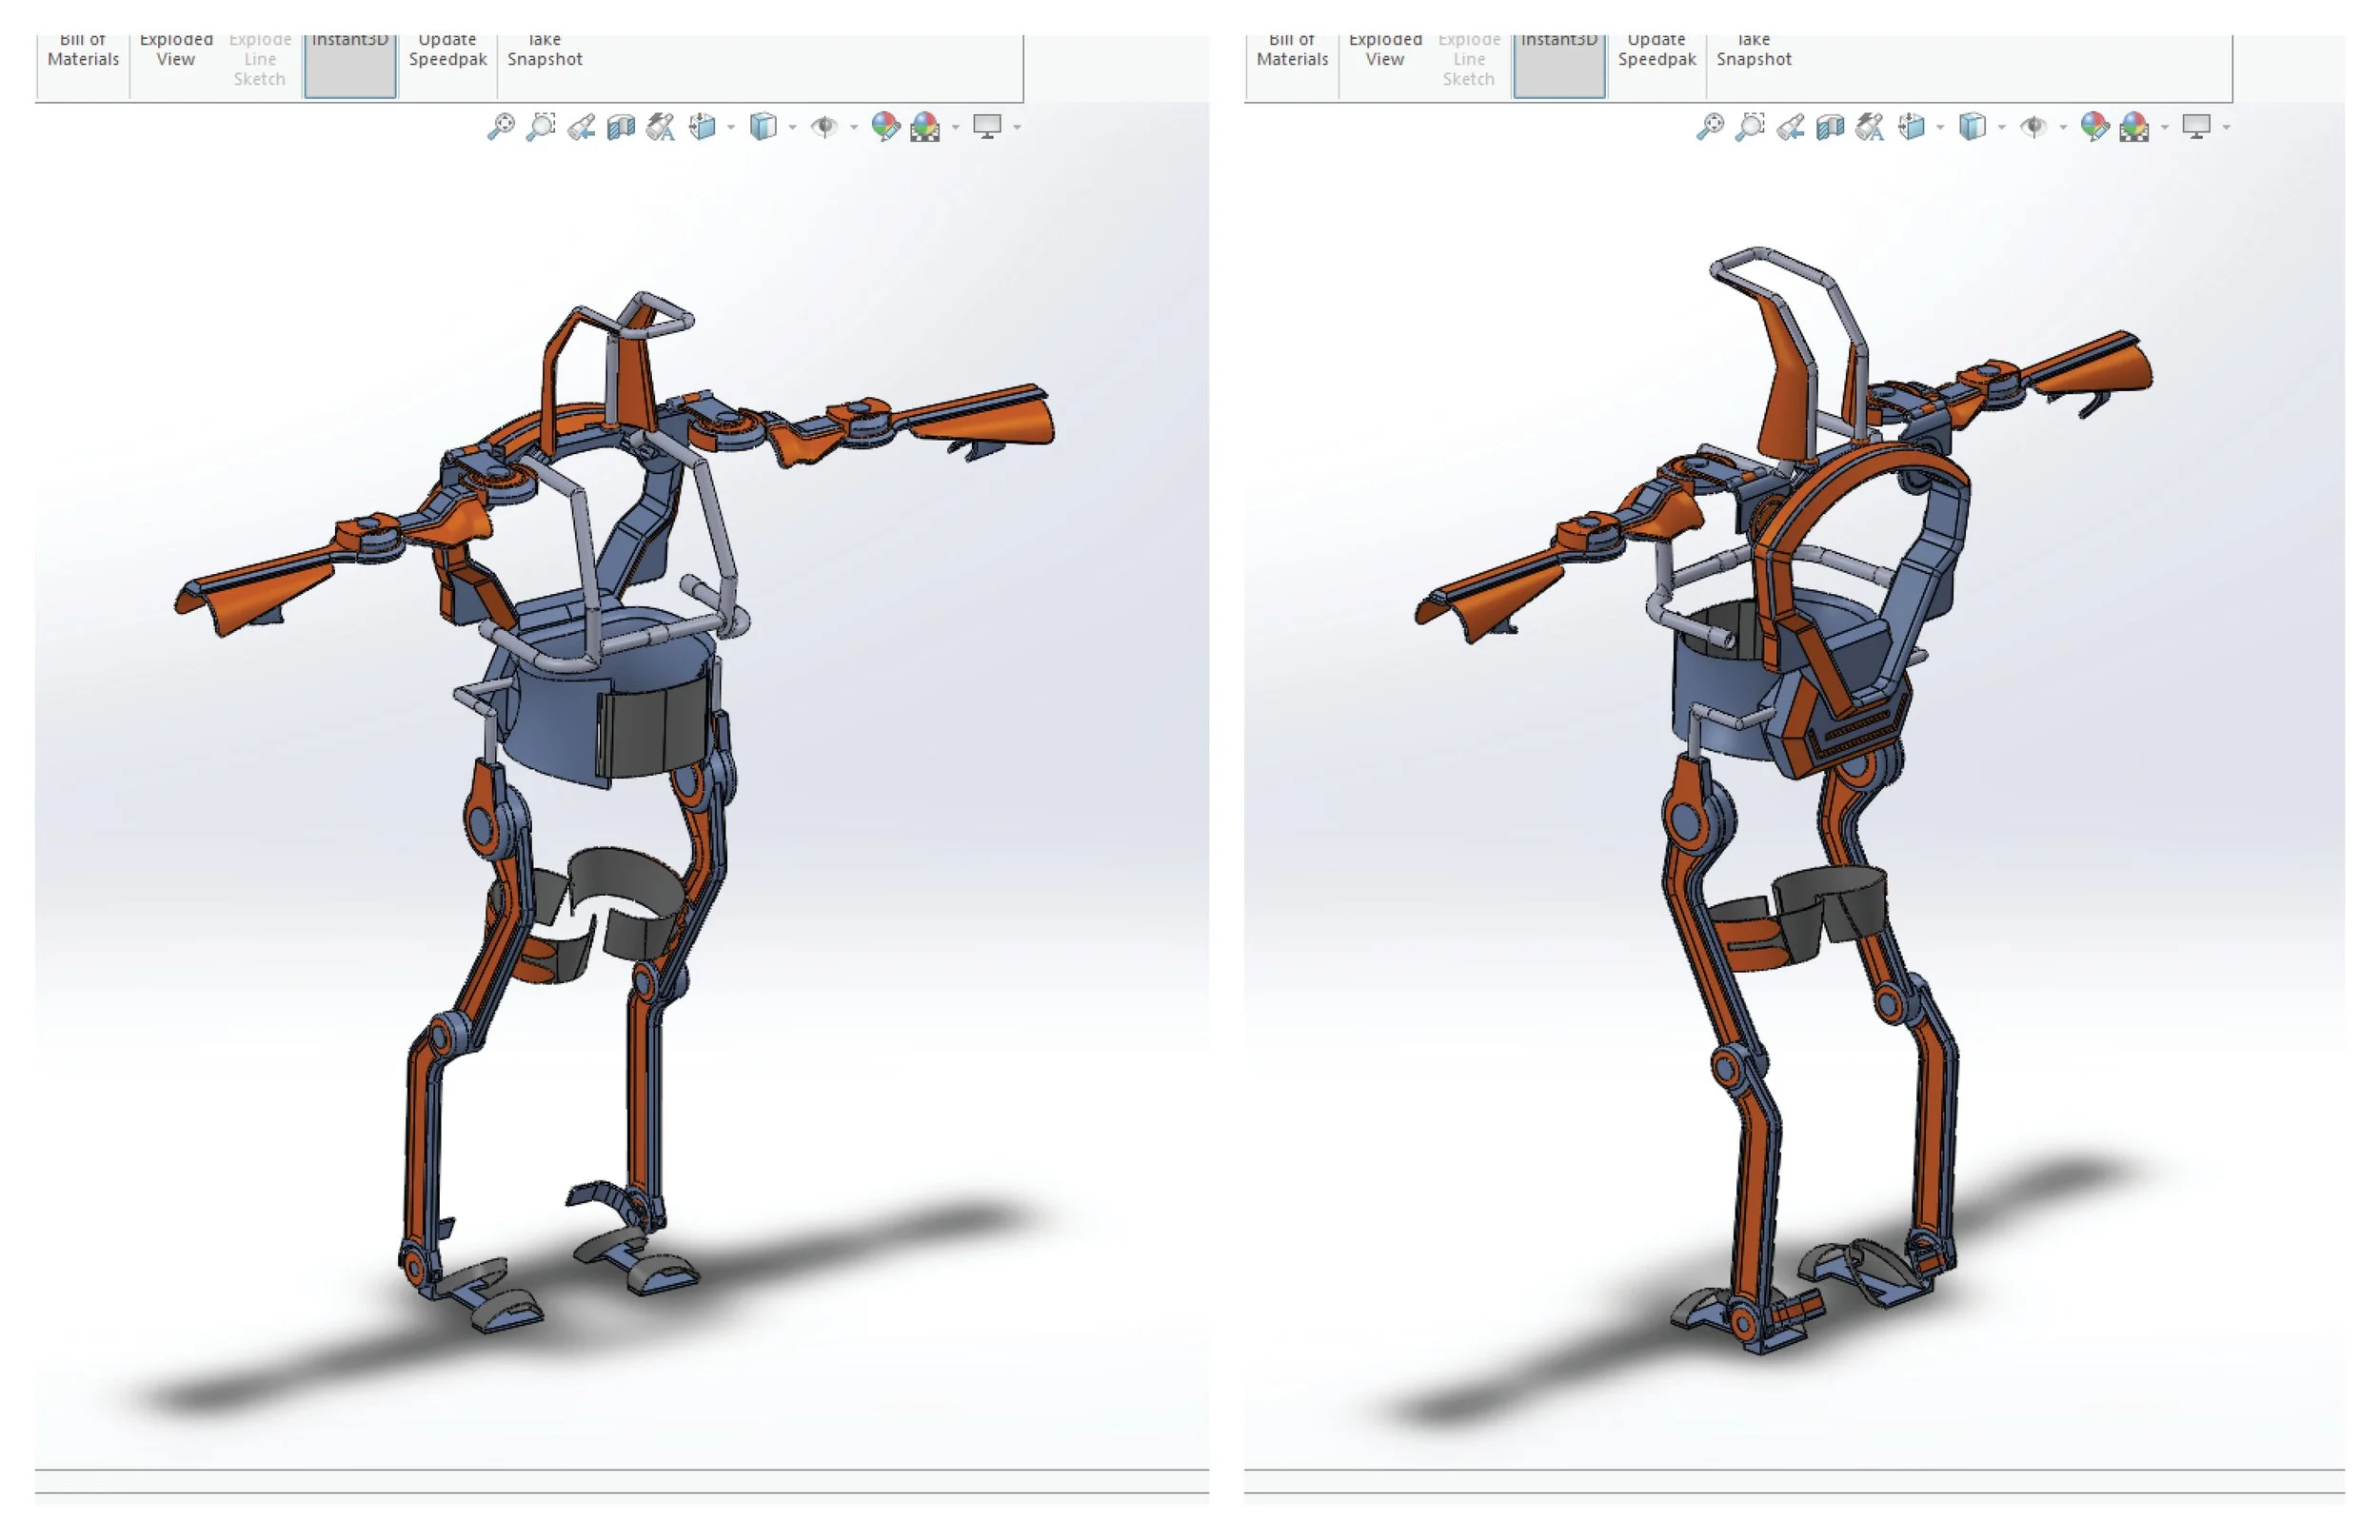Click Apply Scene icon in left viewport
The height and width of the screenshot is (1540, 2380).
(925, 126)
